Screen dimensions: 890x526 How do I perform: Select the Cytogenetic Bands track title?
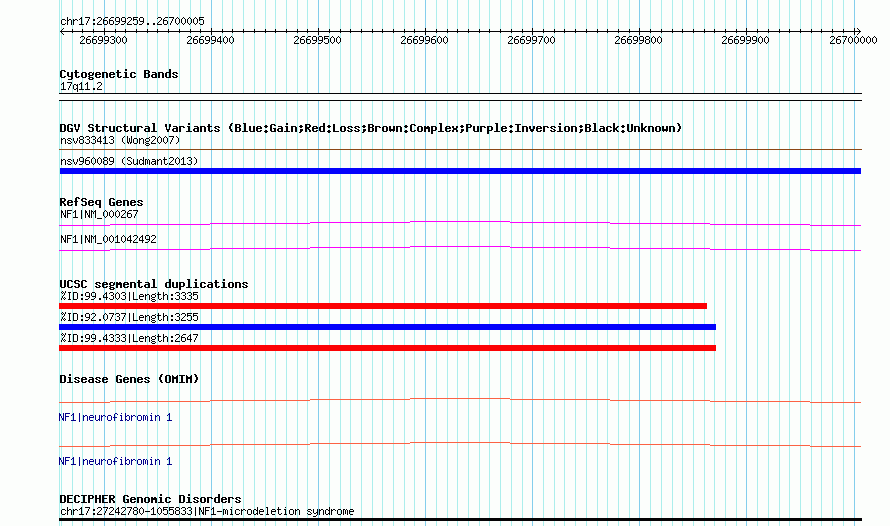coord(119,74)
